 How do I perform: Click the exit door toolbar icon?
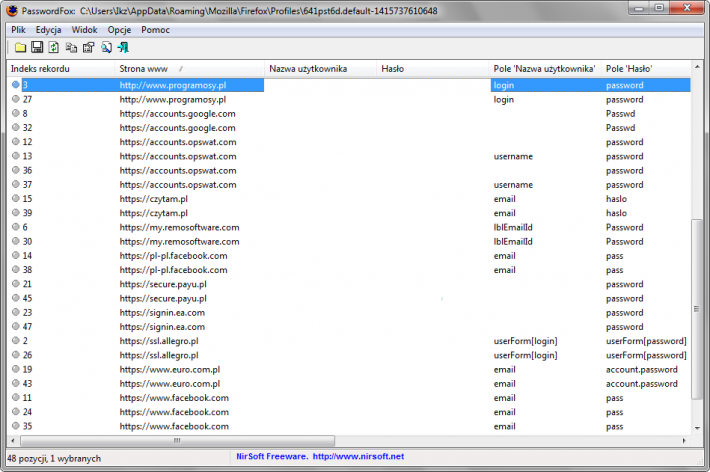coord(123,47)
